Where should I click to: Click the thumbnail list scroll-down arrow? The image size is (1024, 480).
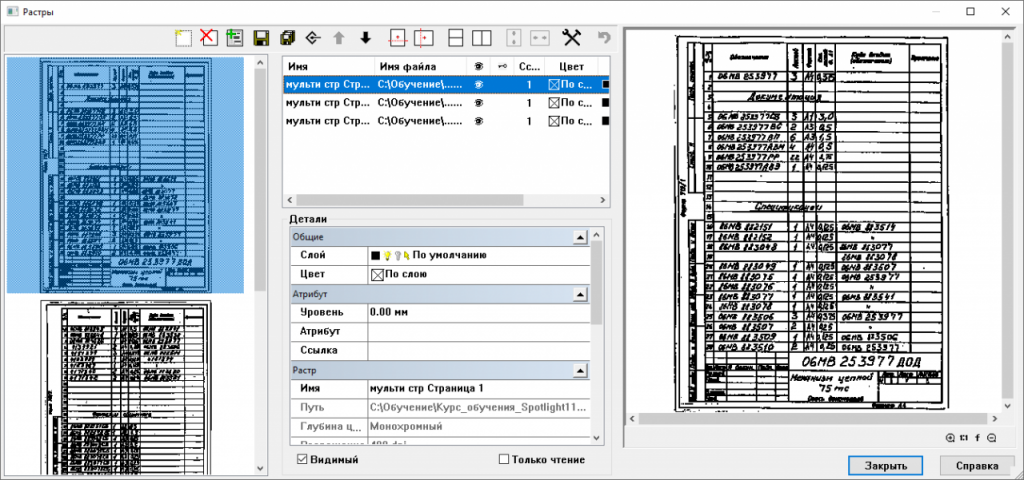[x=260, y=468]
